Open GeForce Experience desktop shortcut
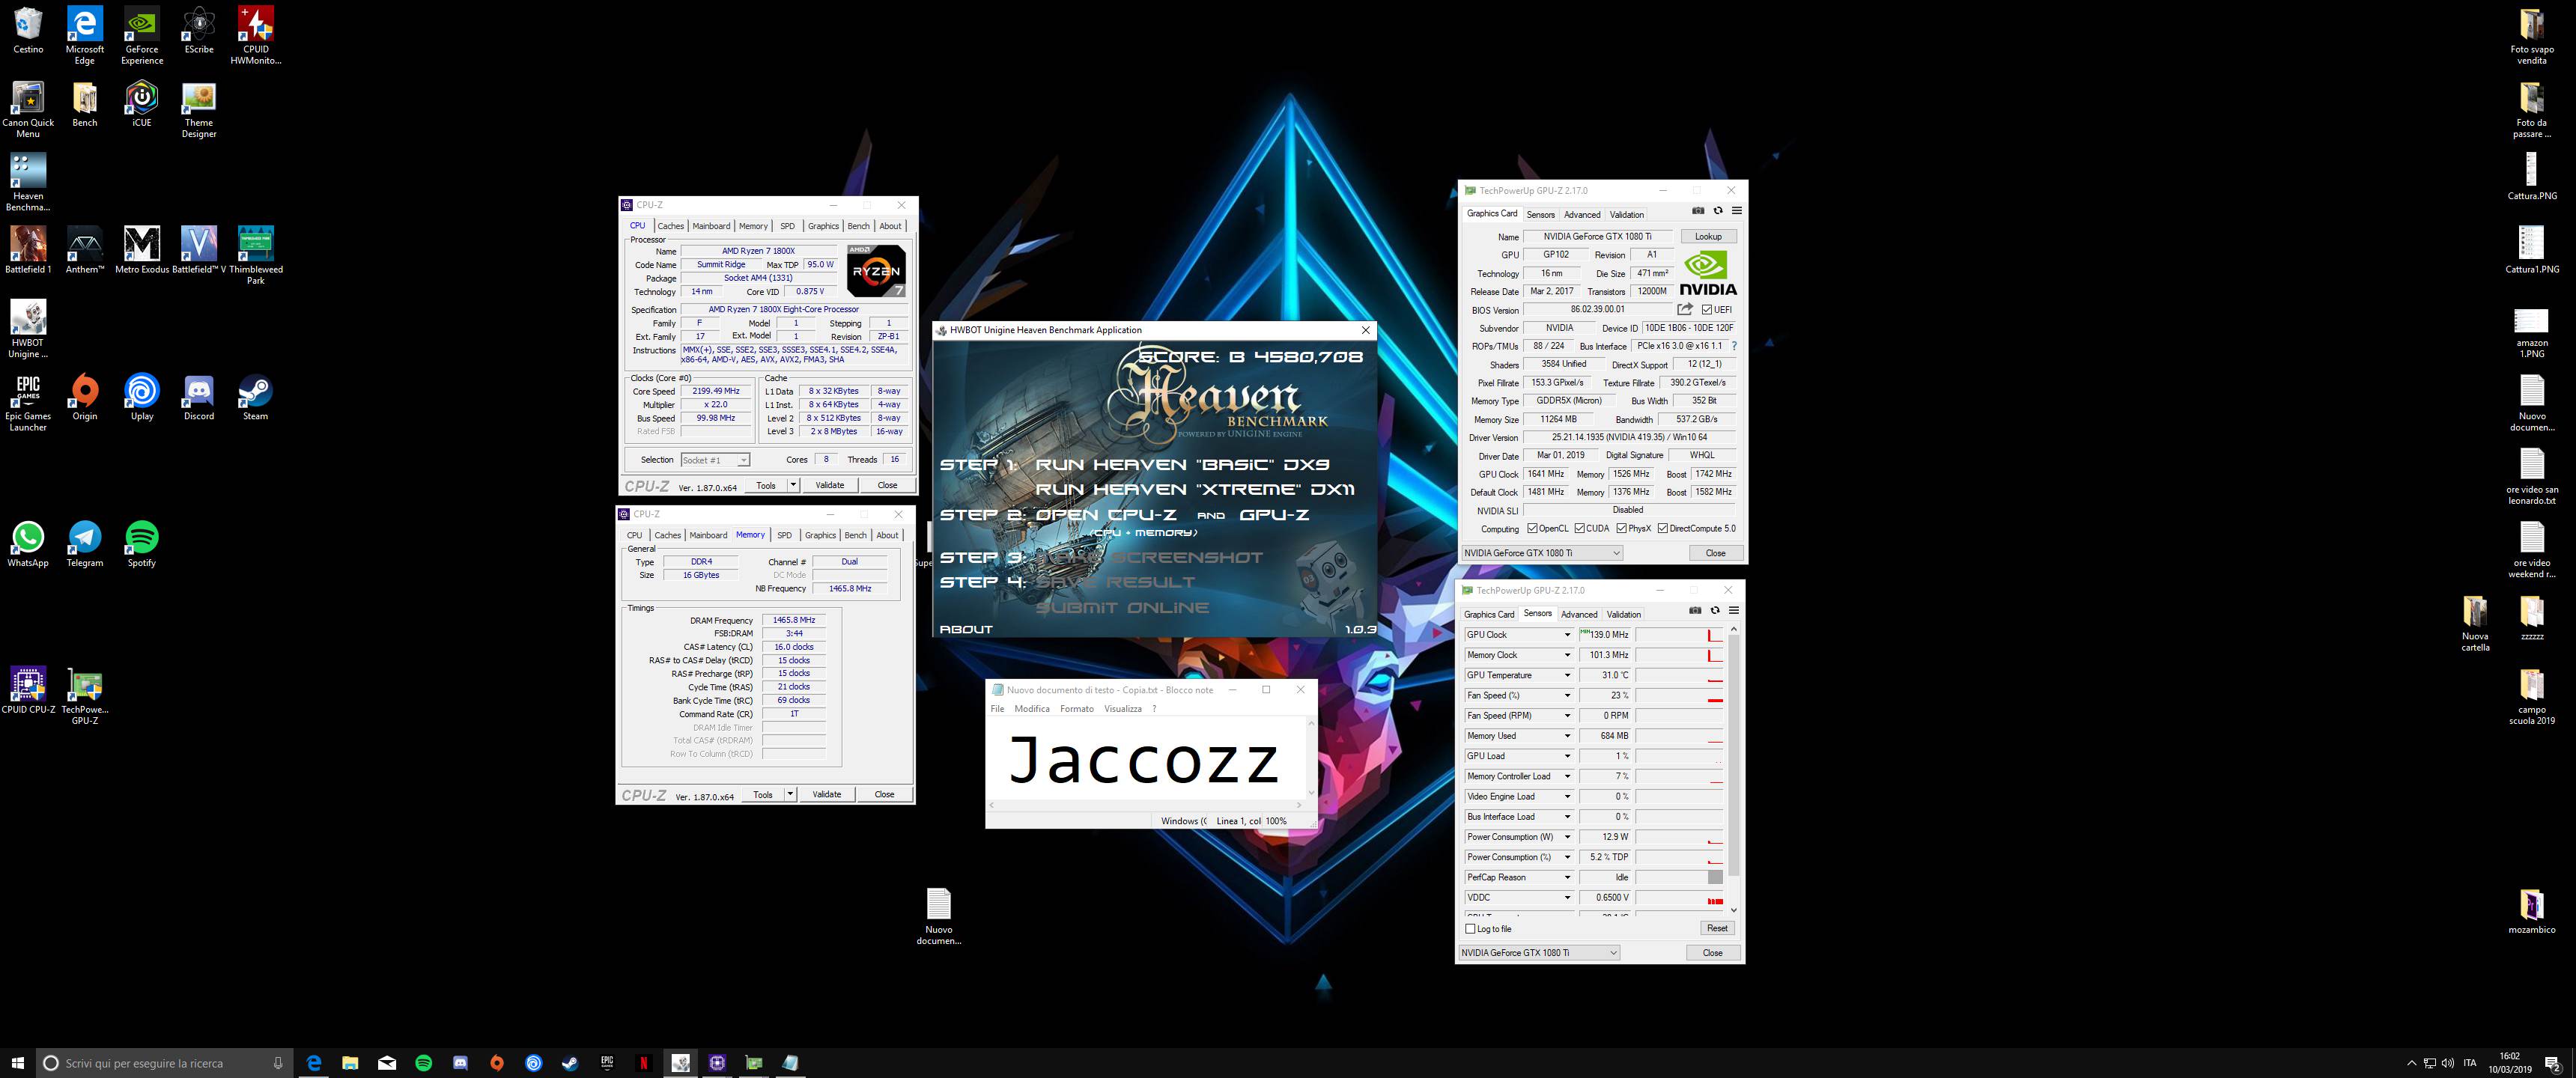This screenshot has width=2576, height=1078. coord(142,35)
